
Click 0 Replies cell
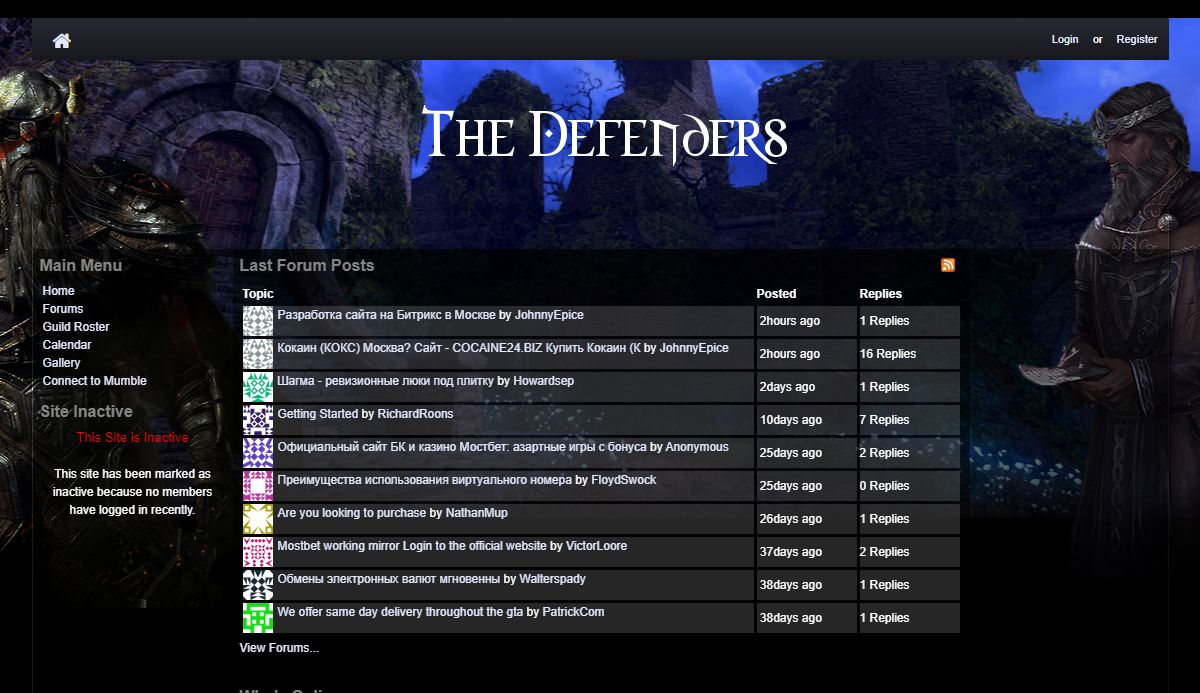tap(909, 486)
